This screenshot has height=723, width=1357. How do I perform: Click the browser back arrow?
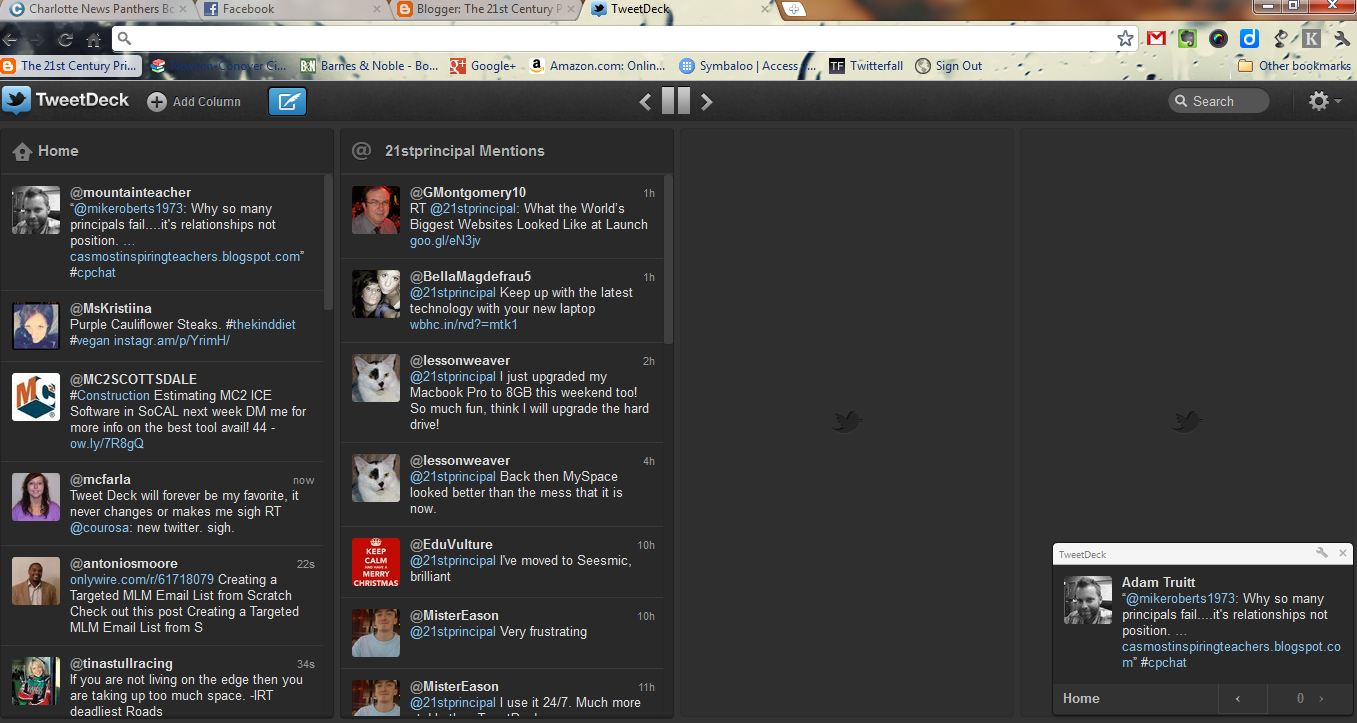tap(10, 40)
